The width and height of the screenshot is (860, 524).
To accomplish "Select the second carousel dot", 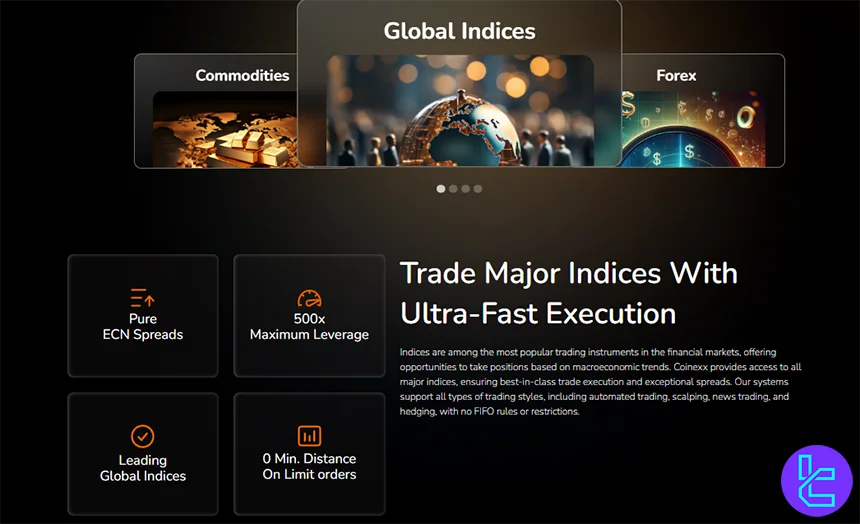I will (x=453, y=189).
